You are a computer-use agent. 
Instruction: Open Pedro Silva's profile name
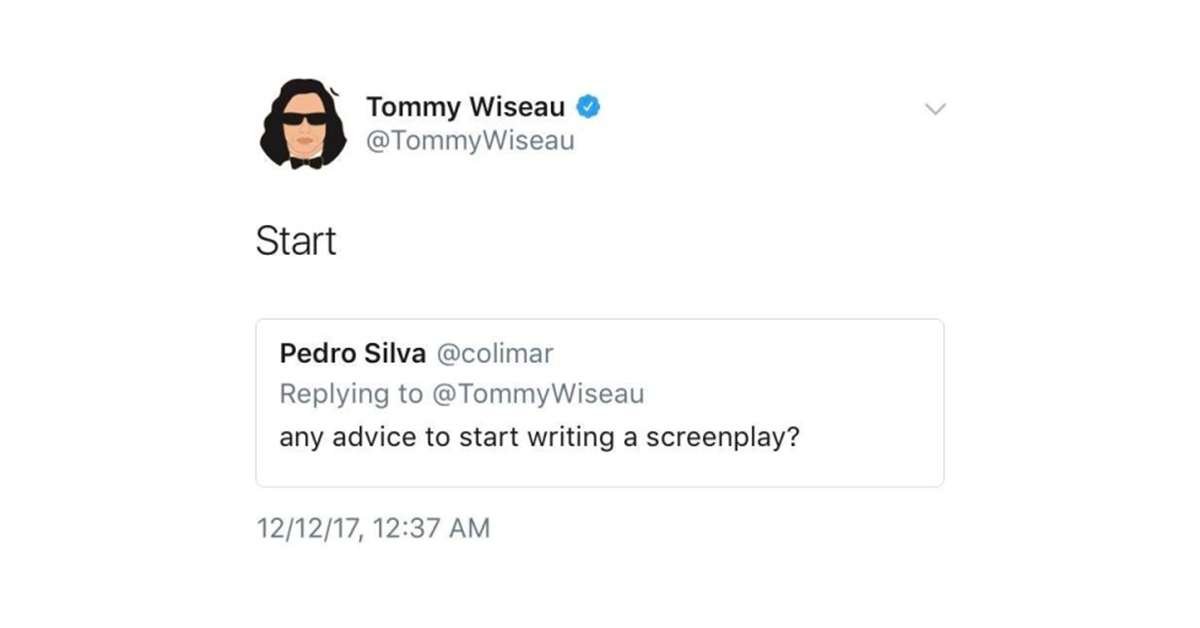(352, 354)
